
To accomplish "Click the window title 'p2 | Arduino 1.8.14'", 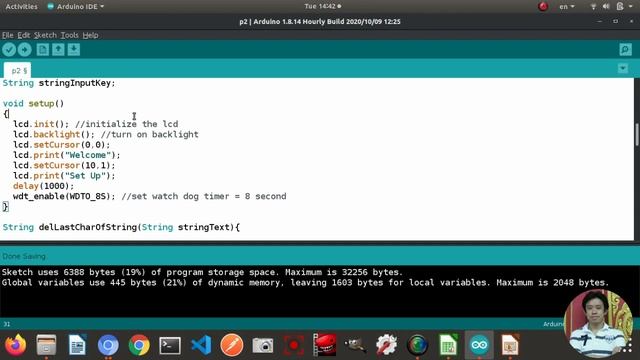I will [x=320, y=22].
